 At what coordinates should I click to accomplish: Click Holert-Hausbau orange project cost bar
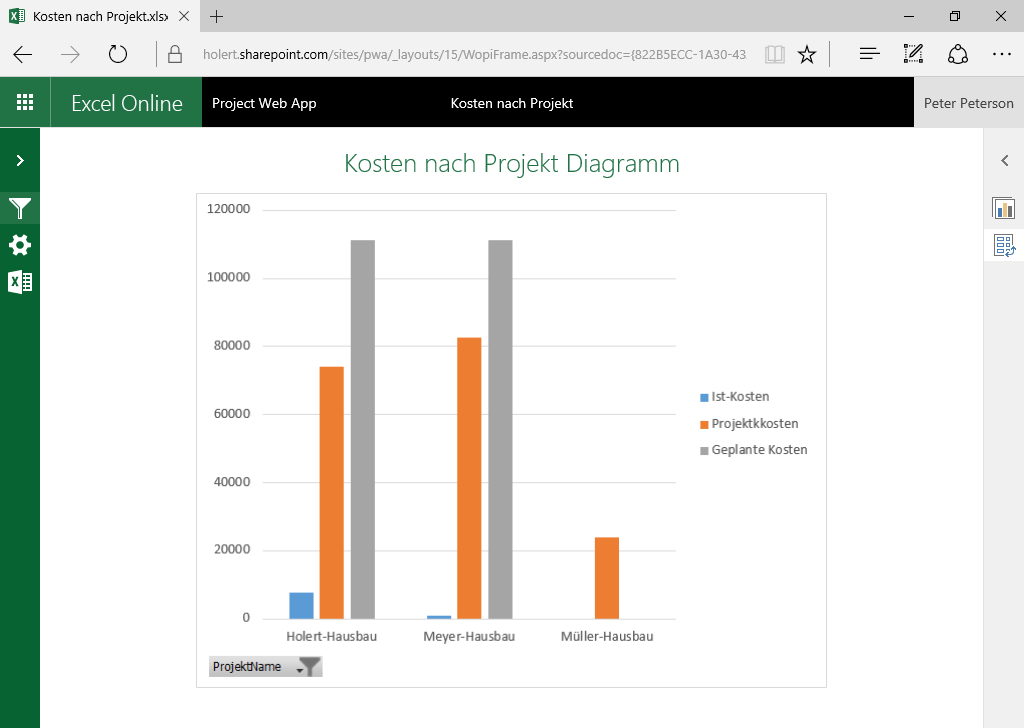click(x=332, y=492)
